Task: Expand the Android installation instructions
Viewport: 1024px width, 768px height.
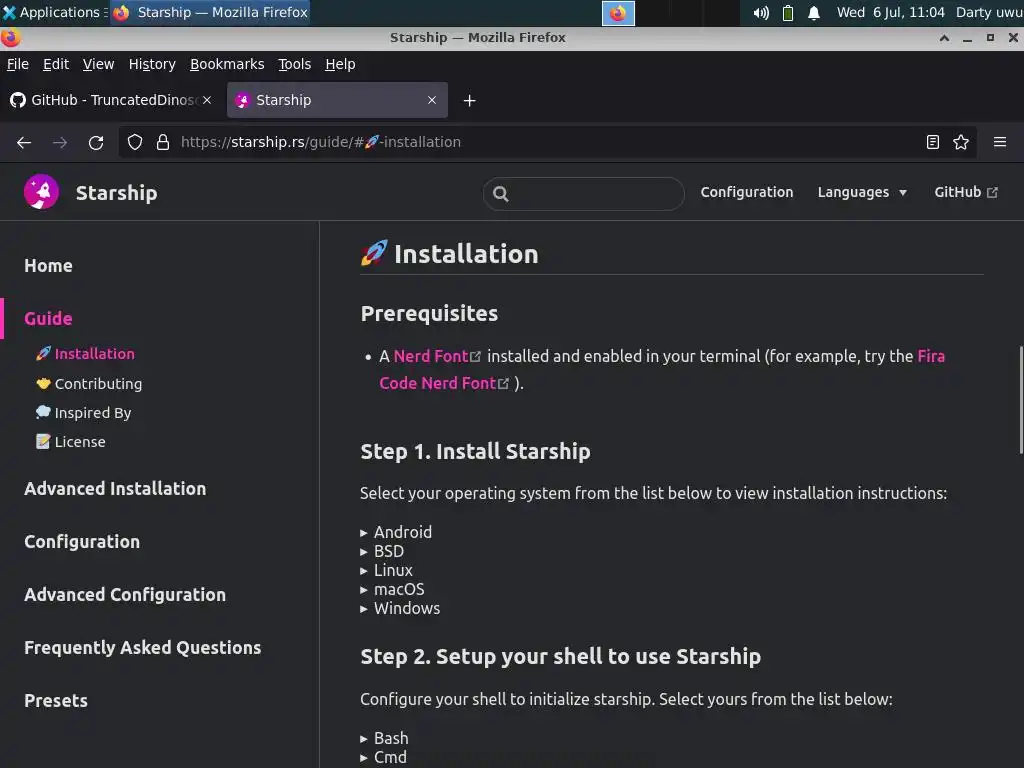Action: point(396,532)
